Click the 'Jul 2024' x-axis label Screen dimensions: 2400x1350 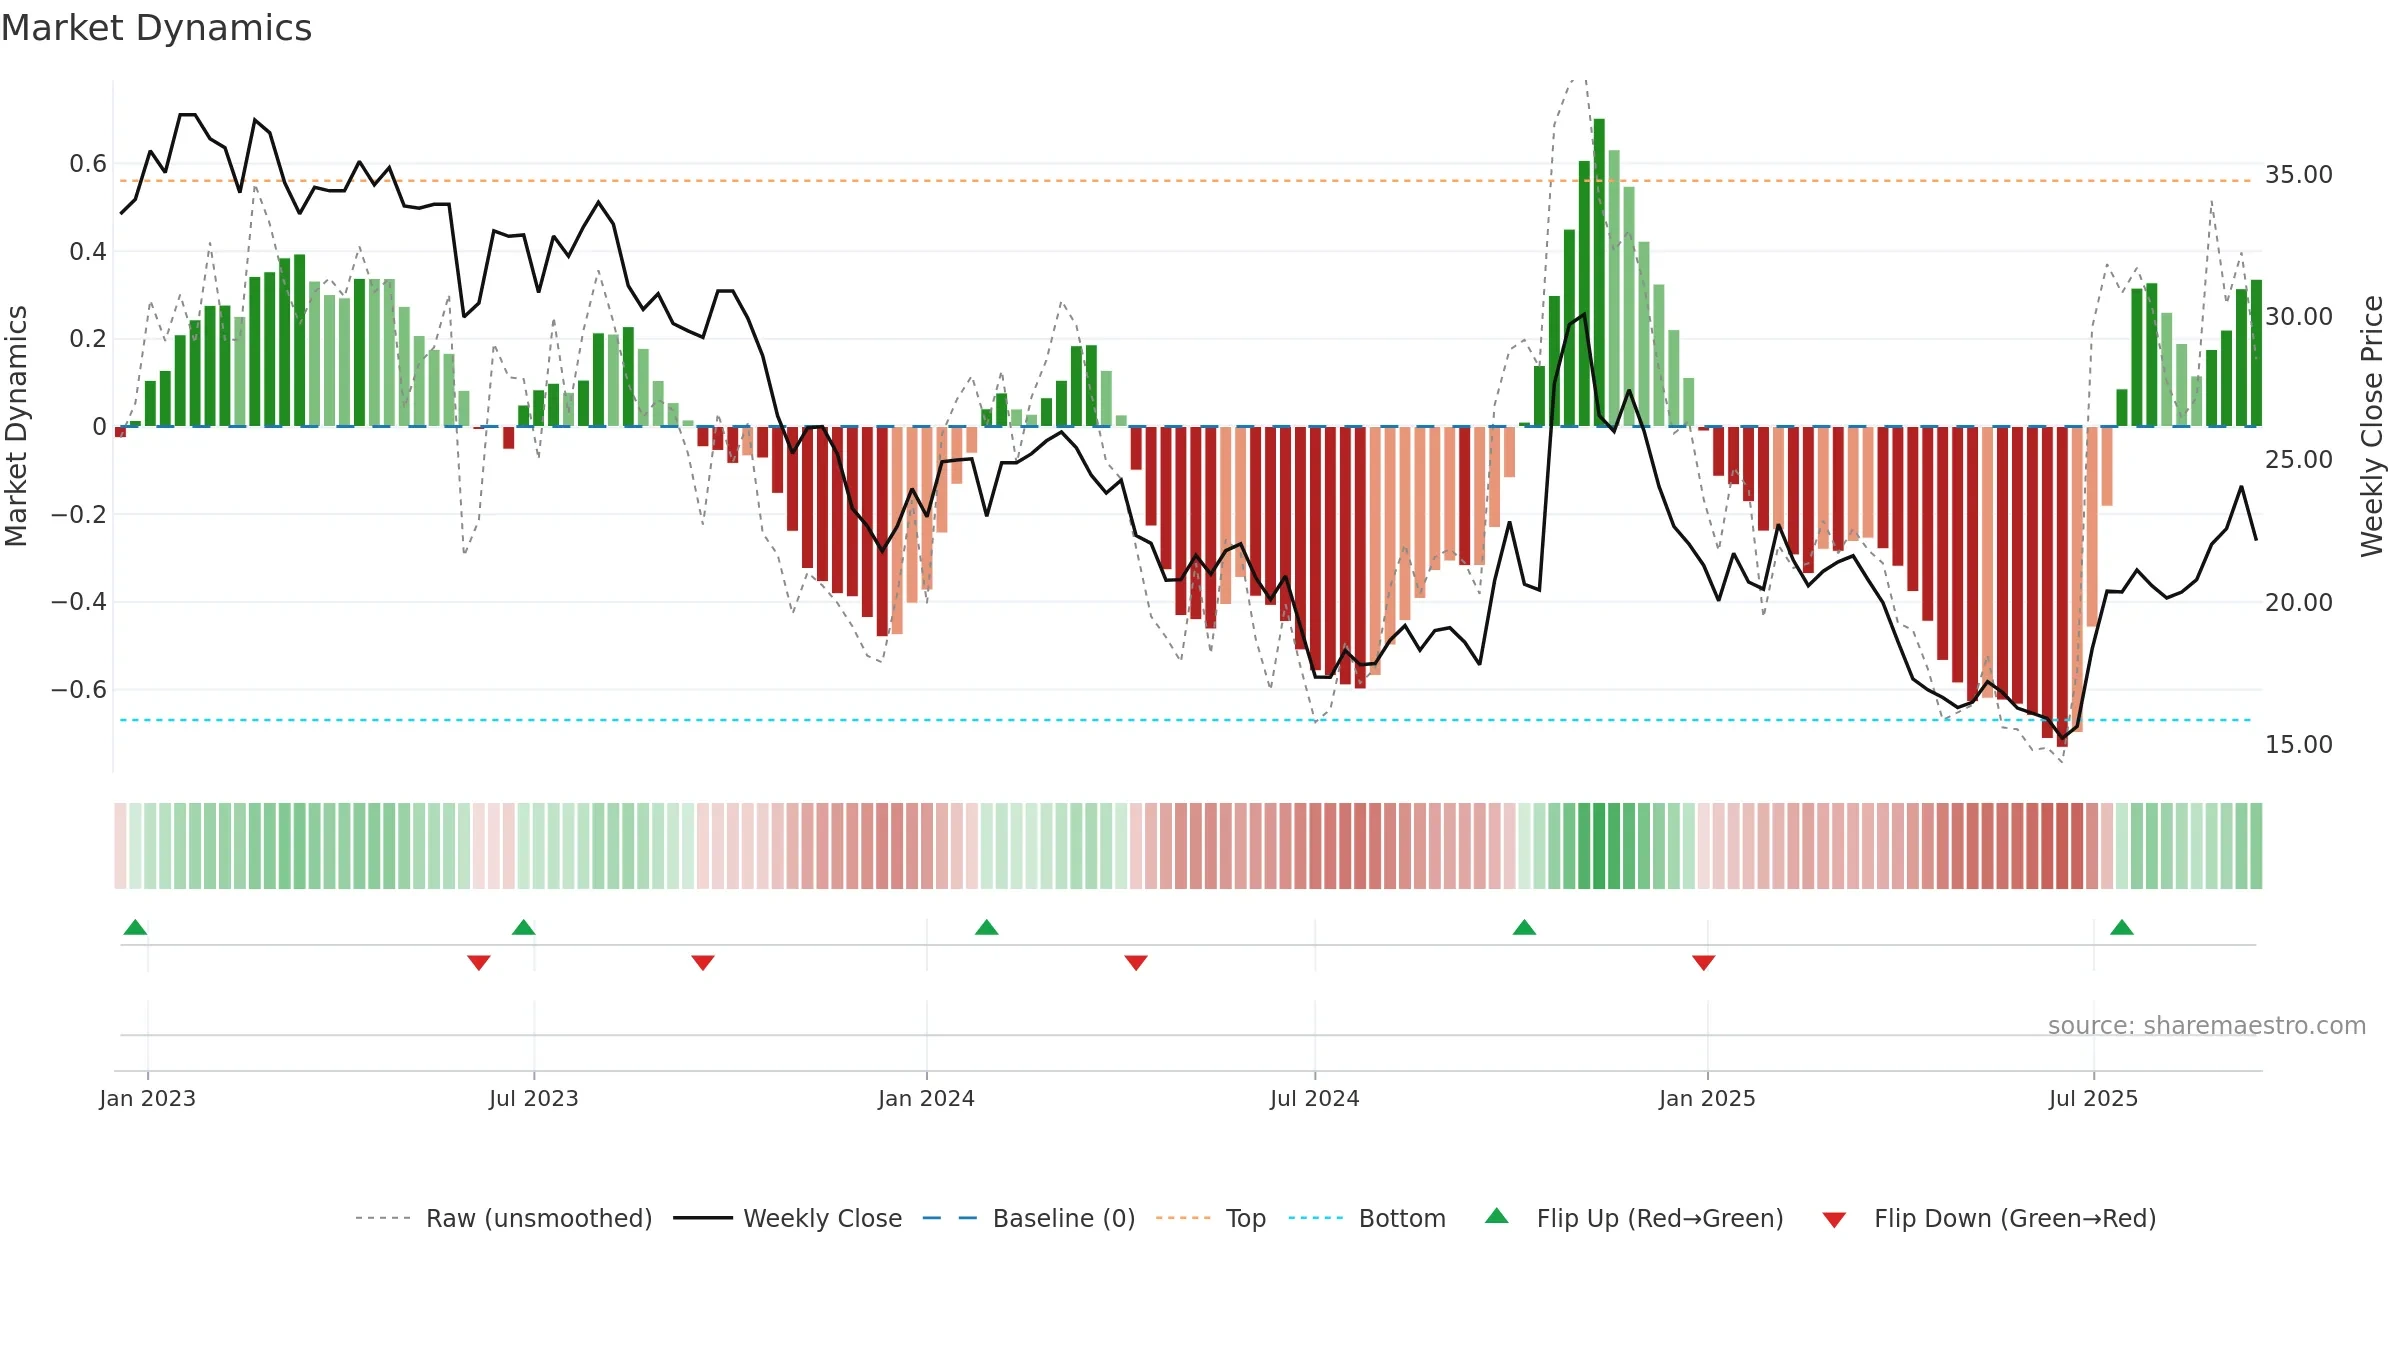tap(1315, 1099)
